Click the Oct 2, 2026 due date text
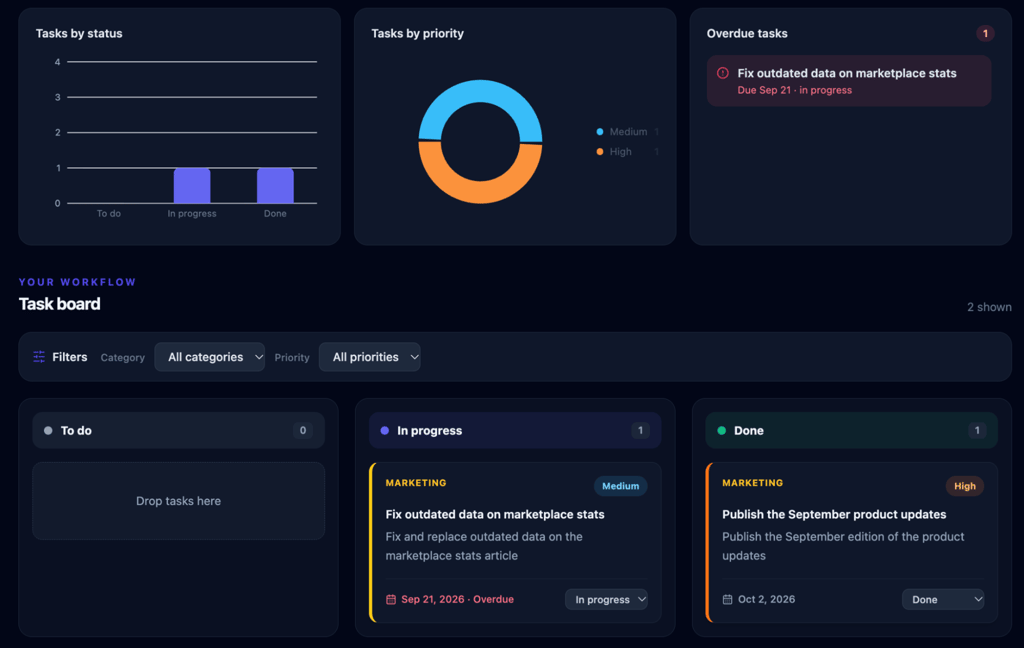The image size is (1024, 648). tap(766, 599)
